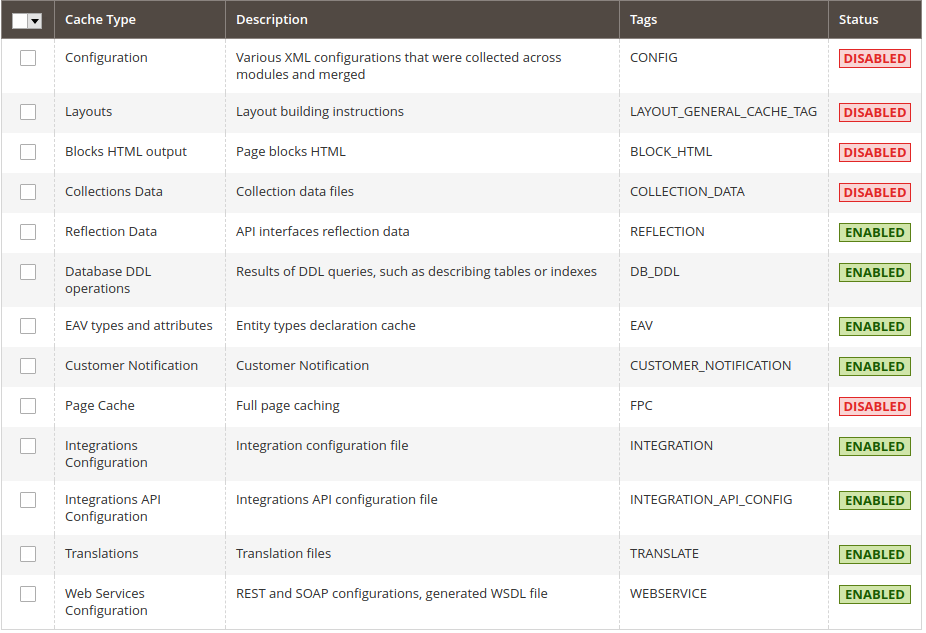The image size is (926, 633).
Task: Click the ENABLED status of Translations
Action: coord(875,555)
